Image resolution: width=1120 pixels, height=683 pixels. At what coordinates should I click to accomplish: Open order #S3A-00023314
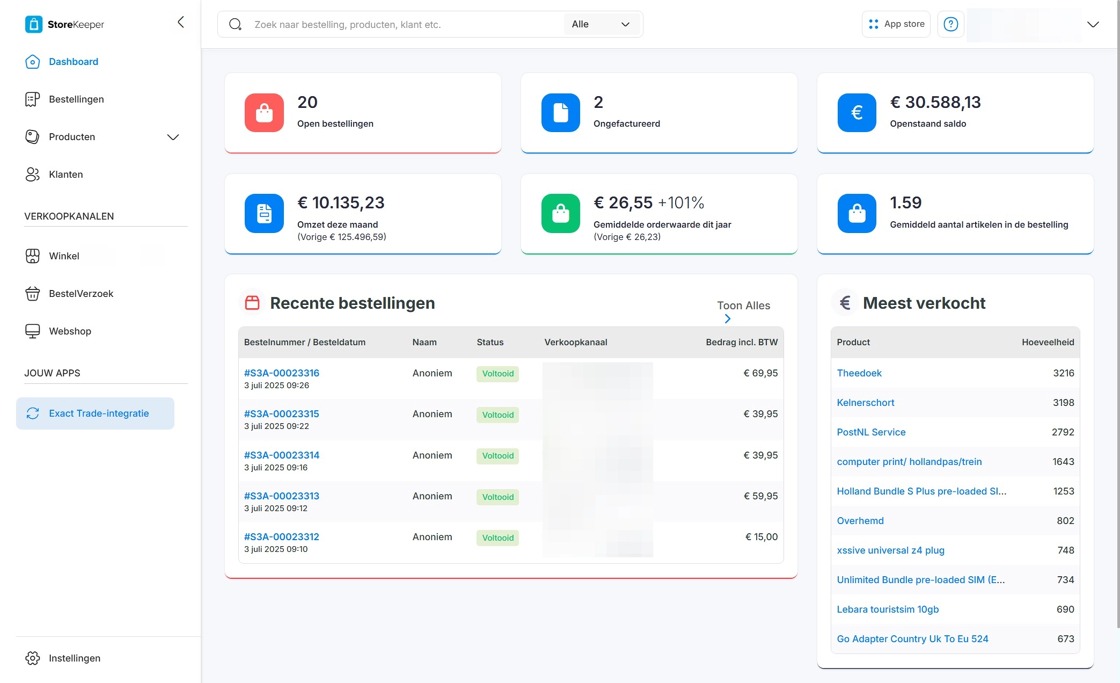(x=281, y=455)
